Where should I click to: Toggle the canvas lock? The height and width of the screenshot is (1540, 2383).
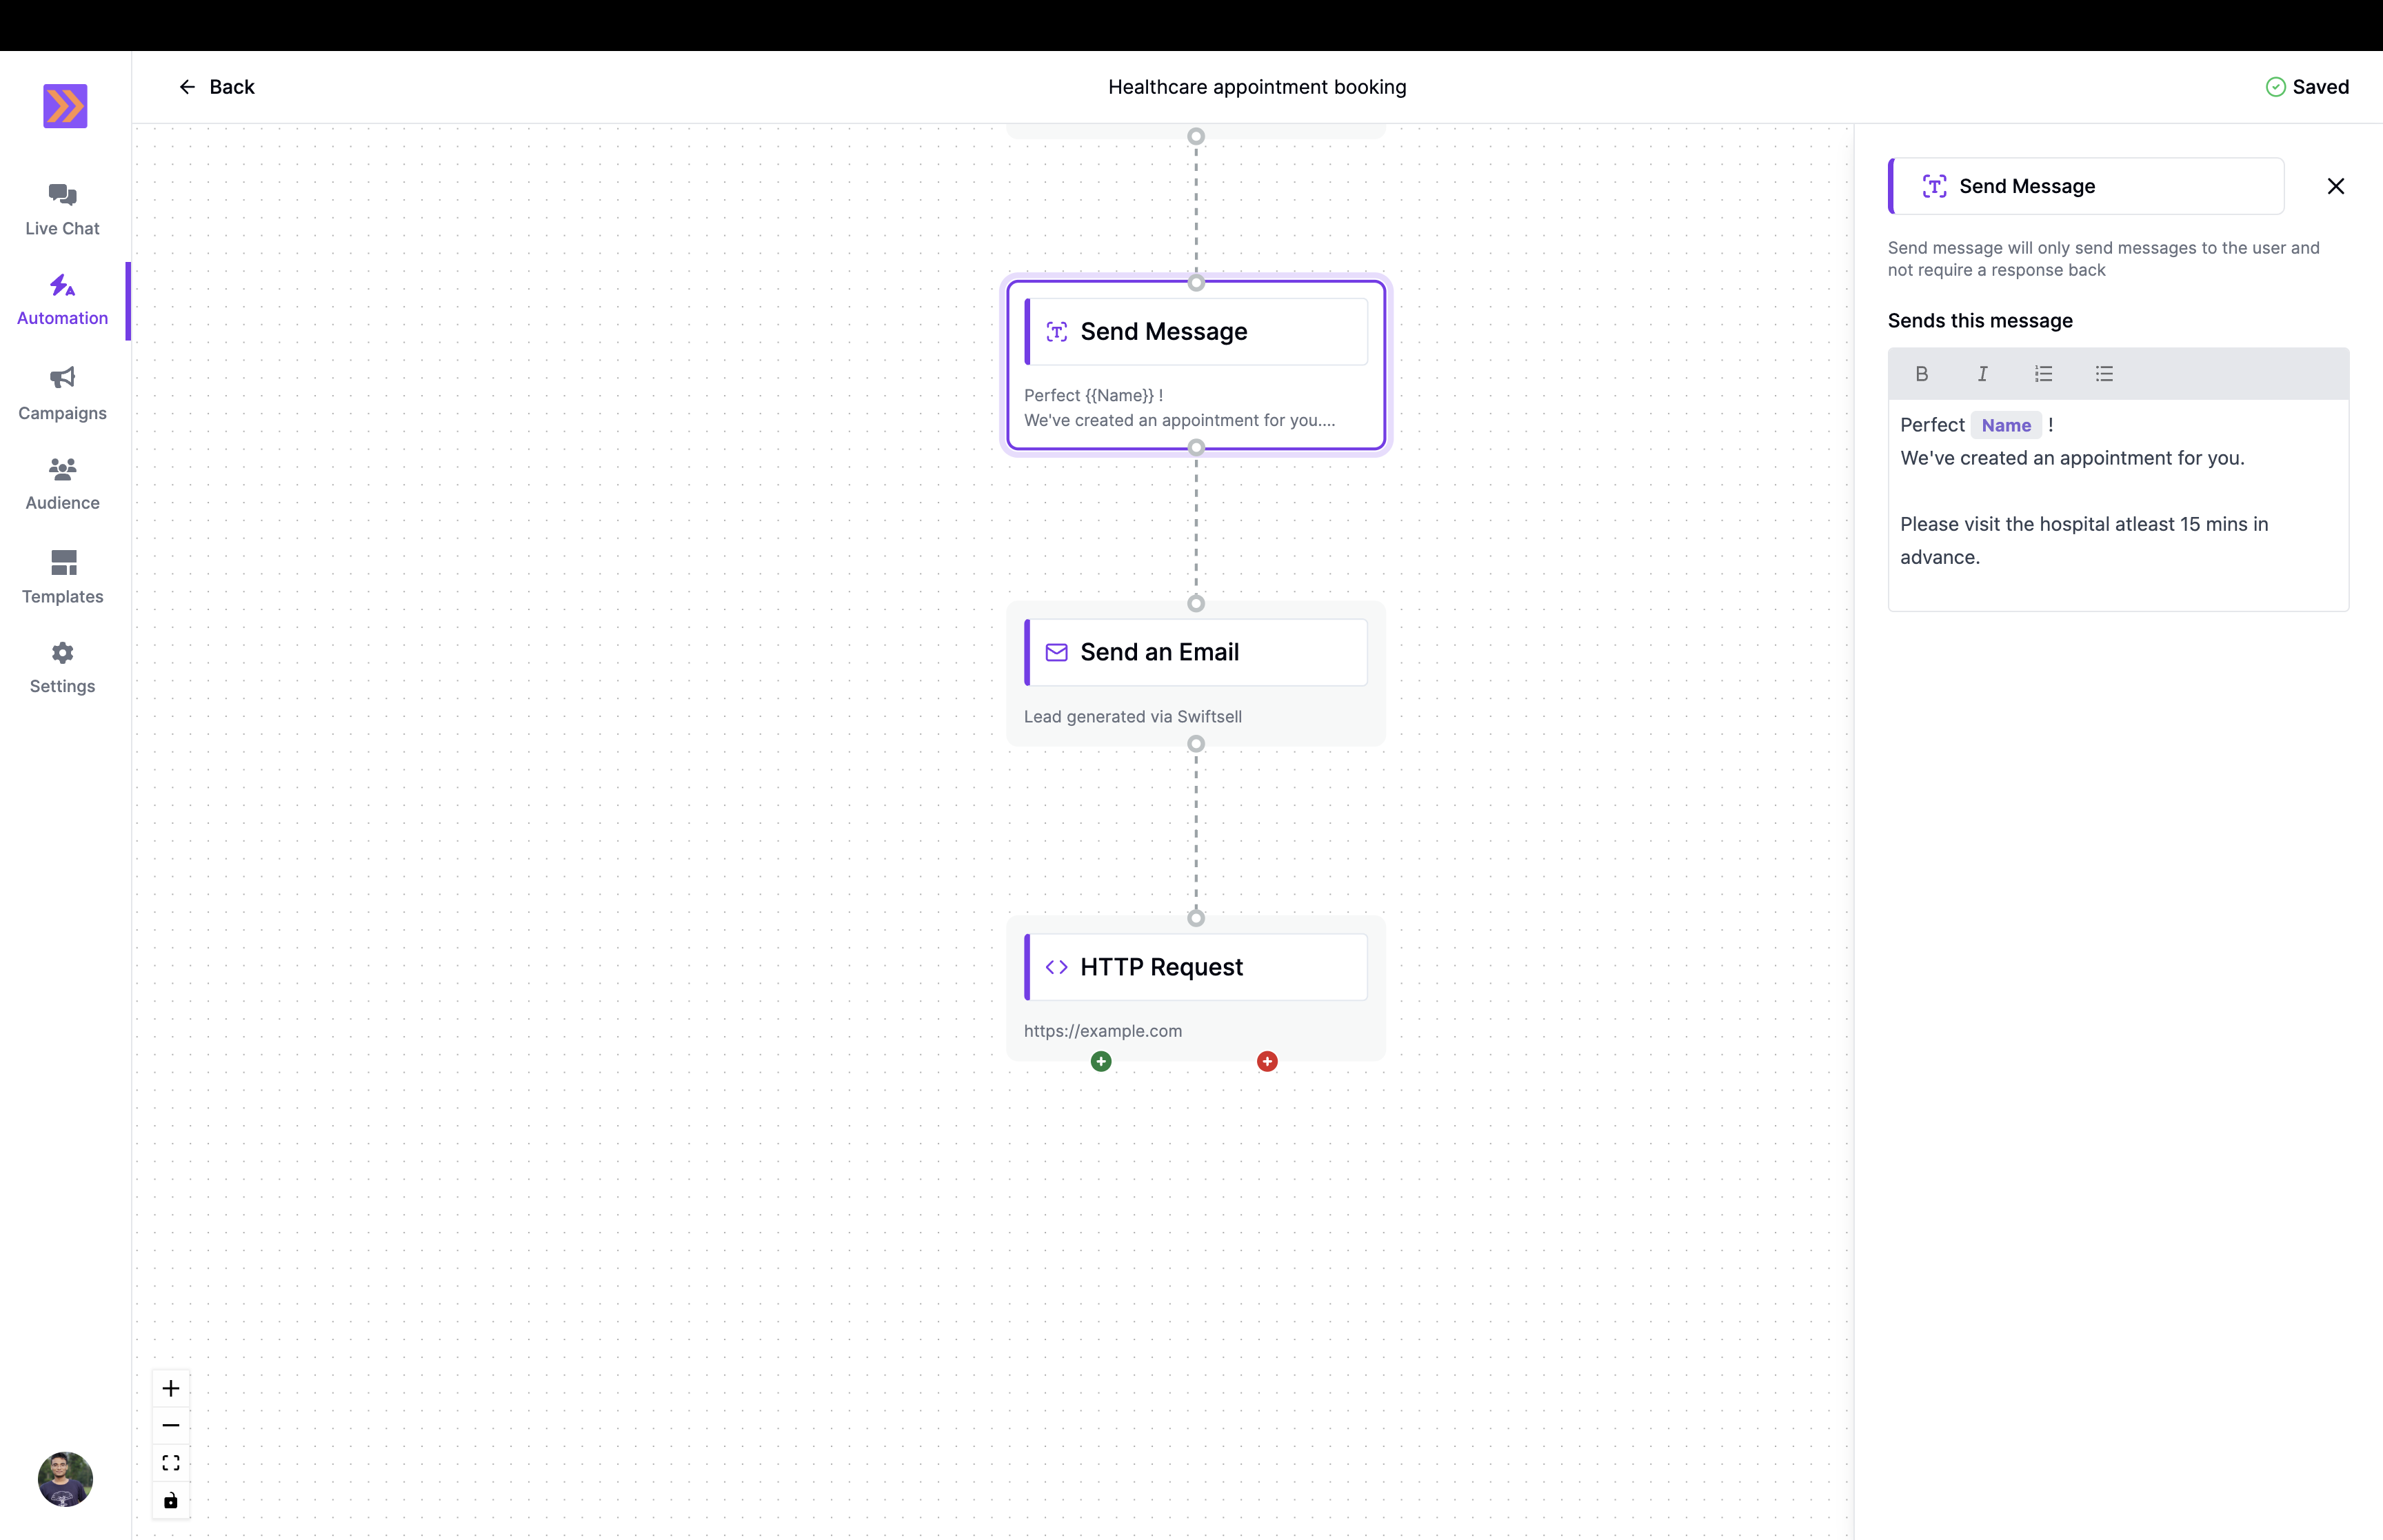170,1500
